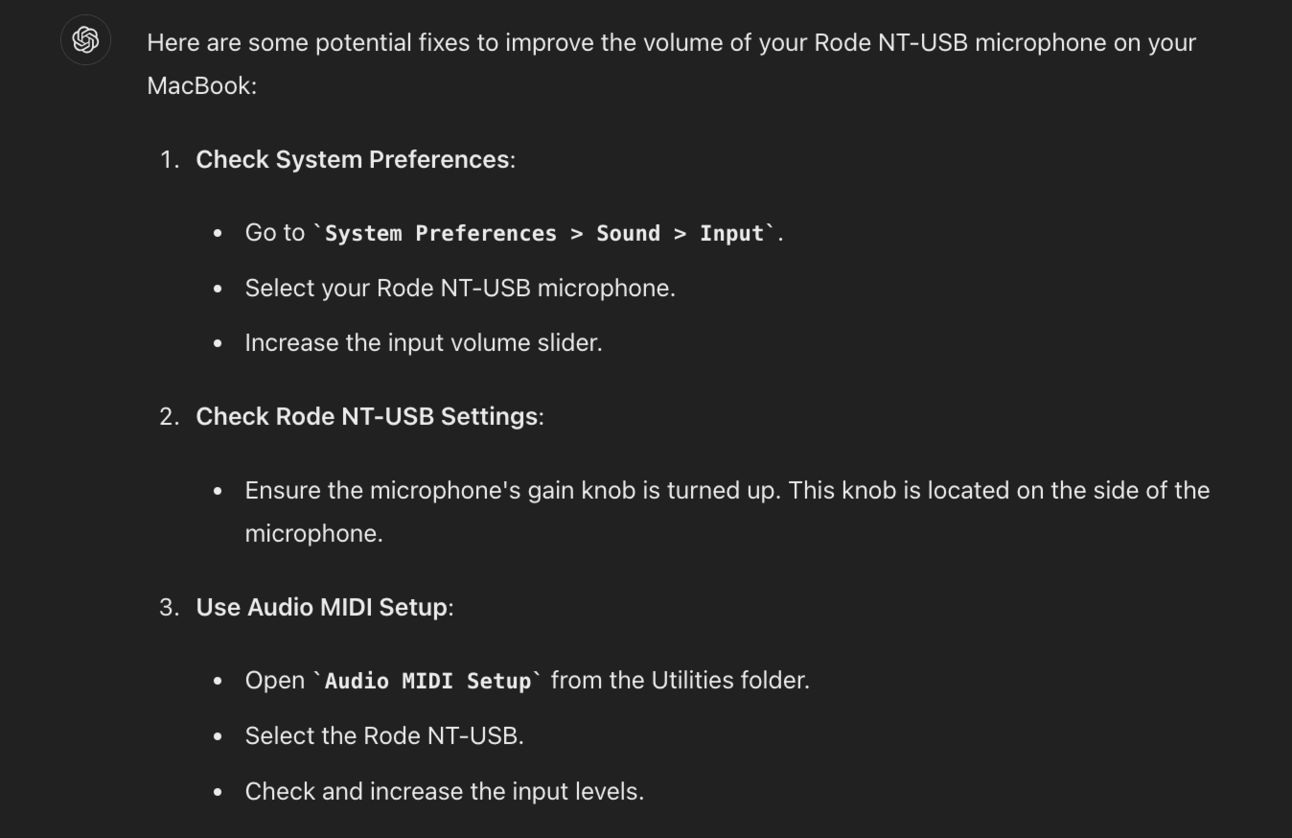Click 'from the Utilities folder' text
Image resolution: width=1292 pixels, height=838 pixels.
coord(679,681)
